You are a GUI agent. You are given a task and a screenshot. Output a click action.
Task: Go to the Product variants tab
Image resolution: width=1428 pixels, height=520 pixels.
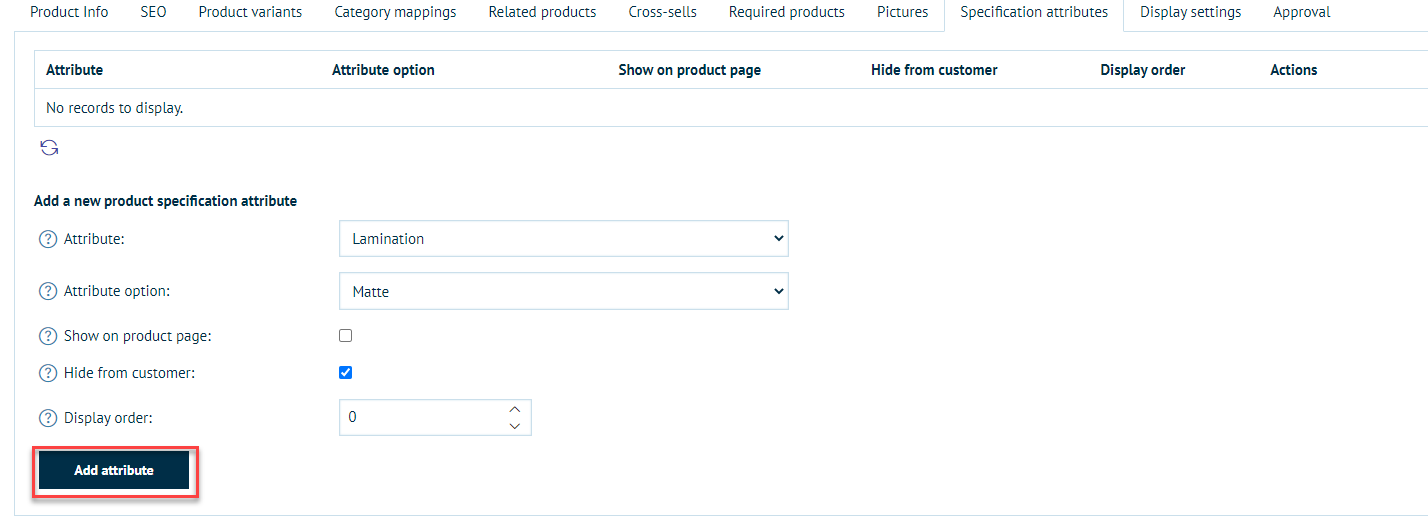pos(250,12)
